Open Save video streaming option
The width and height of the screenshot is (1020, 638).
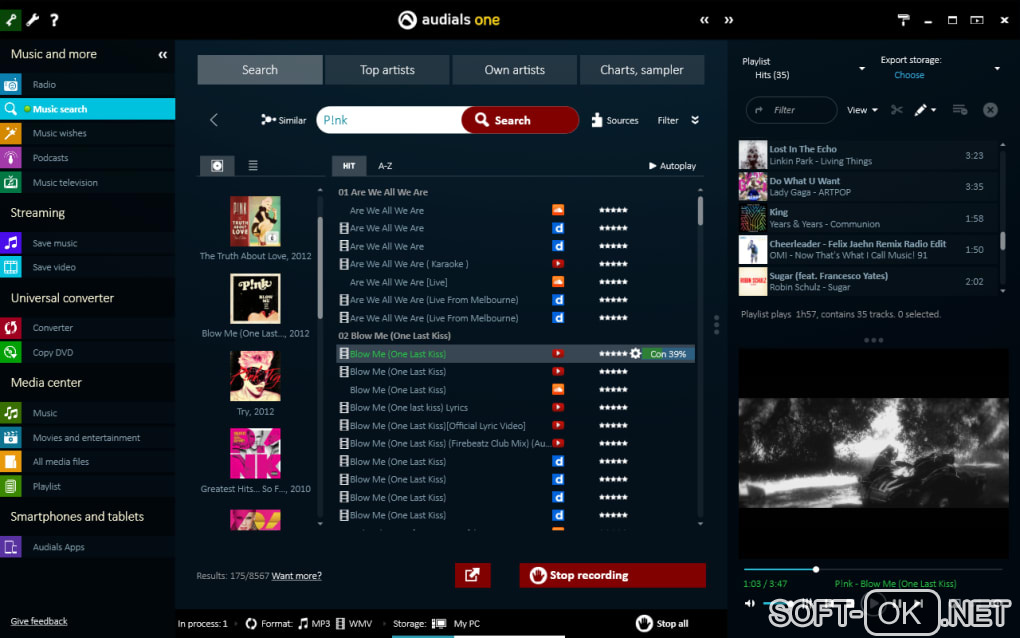[87, 267]
